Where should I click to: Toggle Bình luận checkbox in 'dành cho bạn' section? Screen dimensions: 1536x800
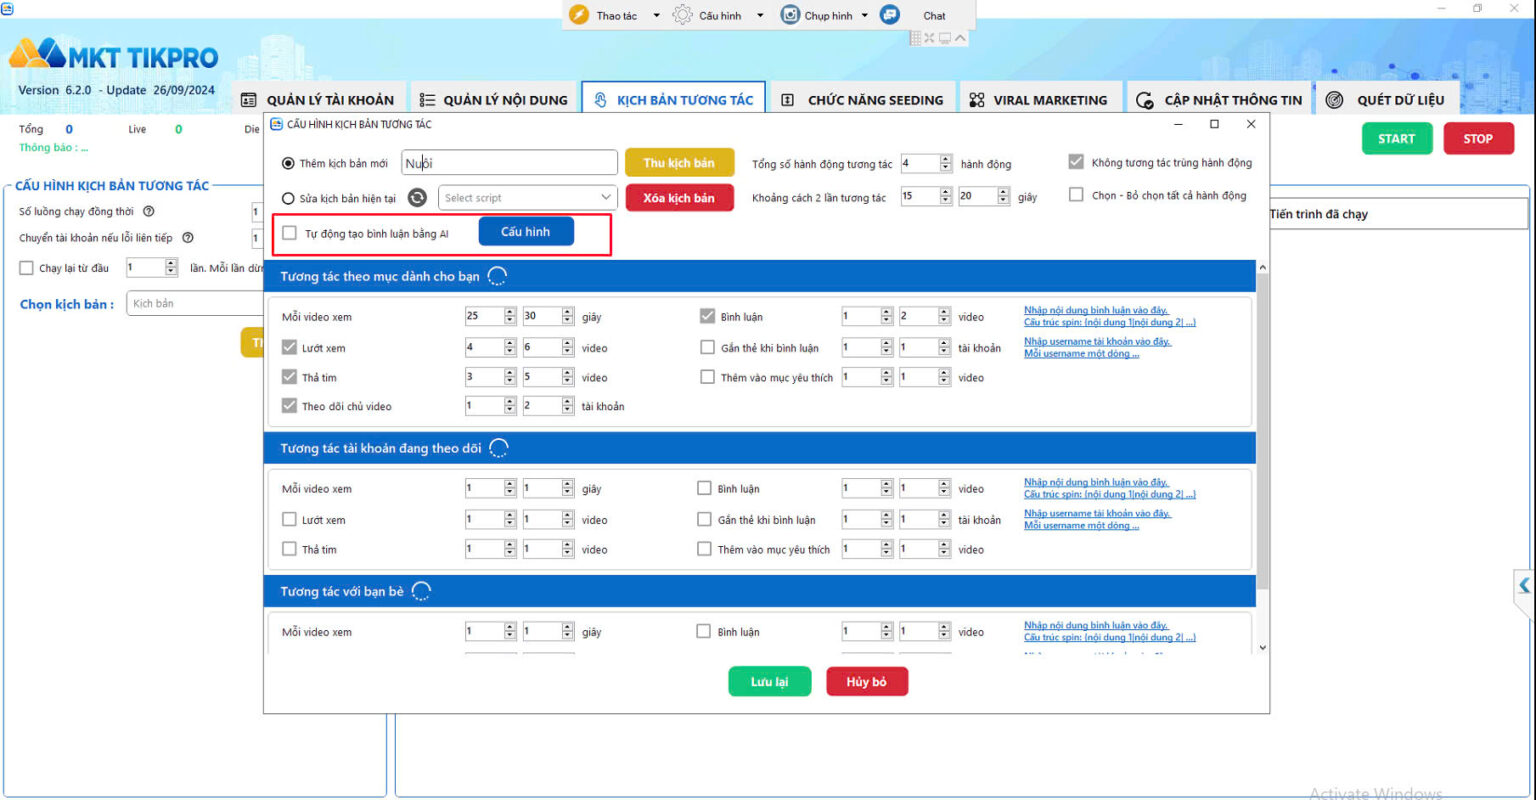coord(707,317)
